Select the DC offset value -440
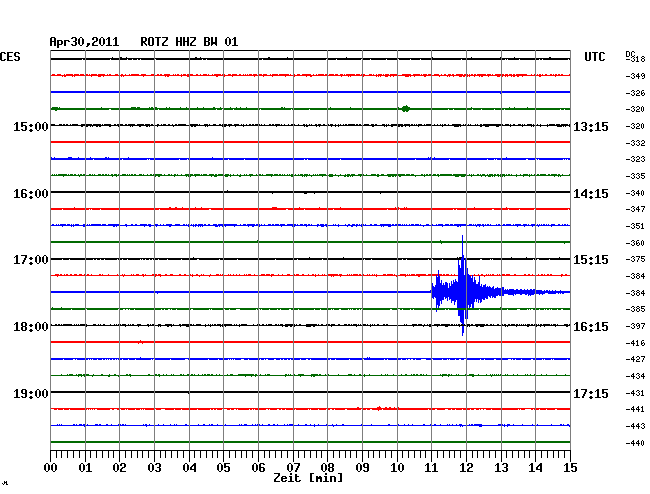The image size is (650, 494). click(635, 443)
